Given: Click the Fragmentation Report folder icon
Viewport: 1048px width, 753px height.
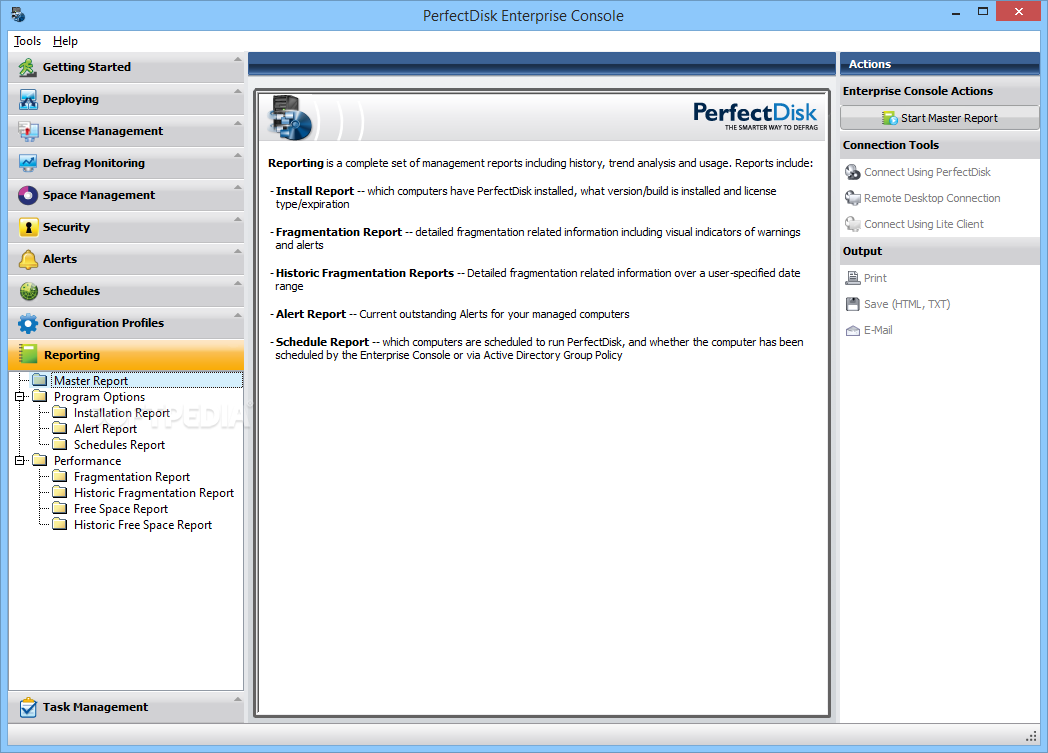Looking at the screenshot, I should click(60, 476).
